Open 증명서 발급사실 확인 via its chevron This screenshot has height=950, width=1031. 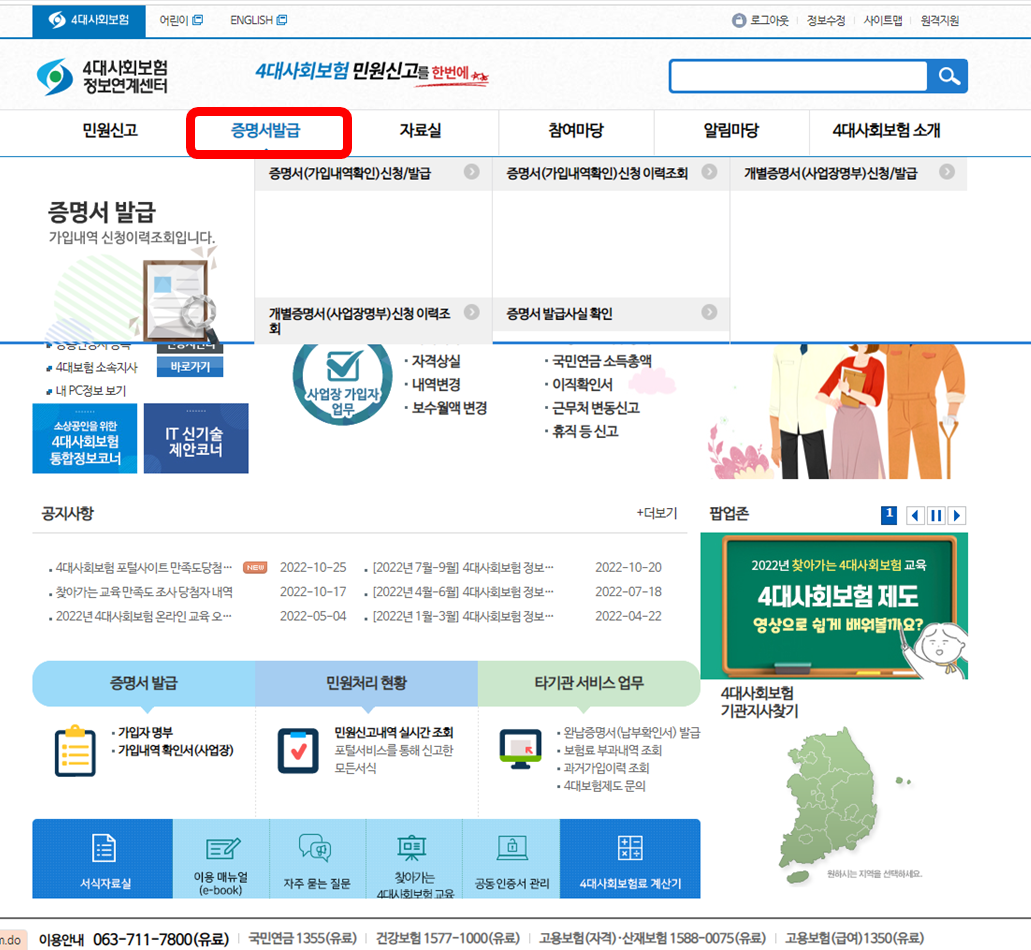click(x=710, y=312)
